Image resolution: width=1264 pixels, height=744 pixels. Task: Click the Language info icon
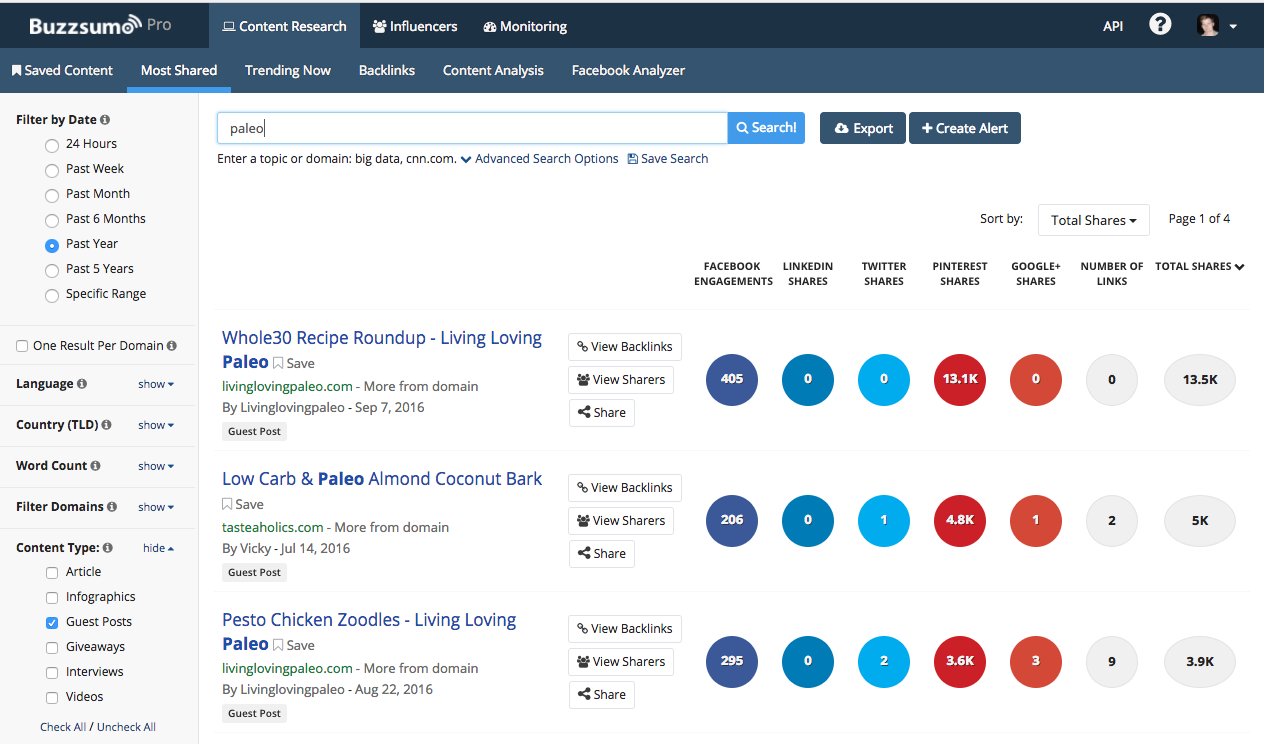coord(82,384)
